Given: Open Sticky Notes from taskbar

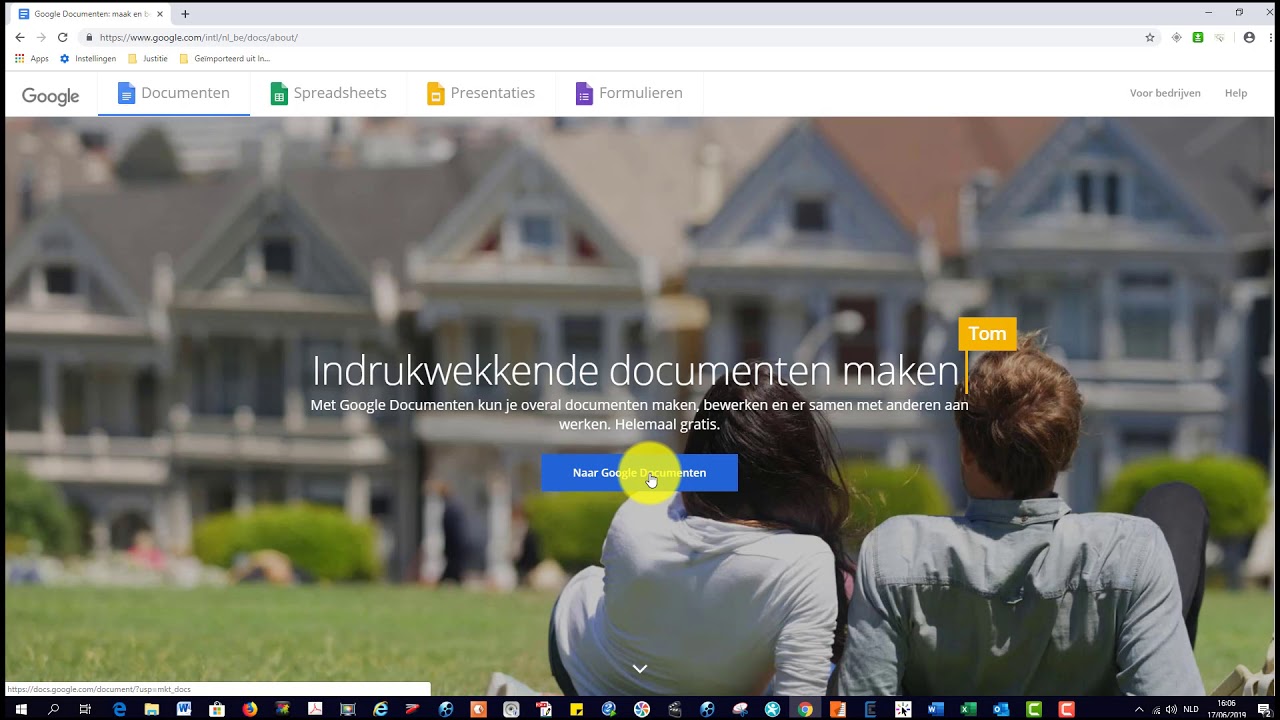Looking at the screenshot, I should pyautogui.click(x=576, y=709).
